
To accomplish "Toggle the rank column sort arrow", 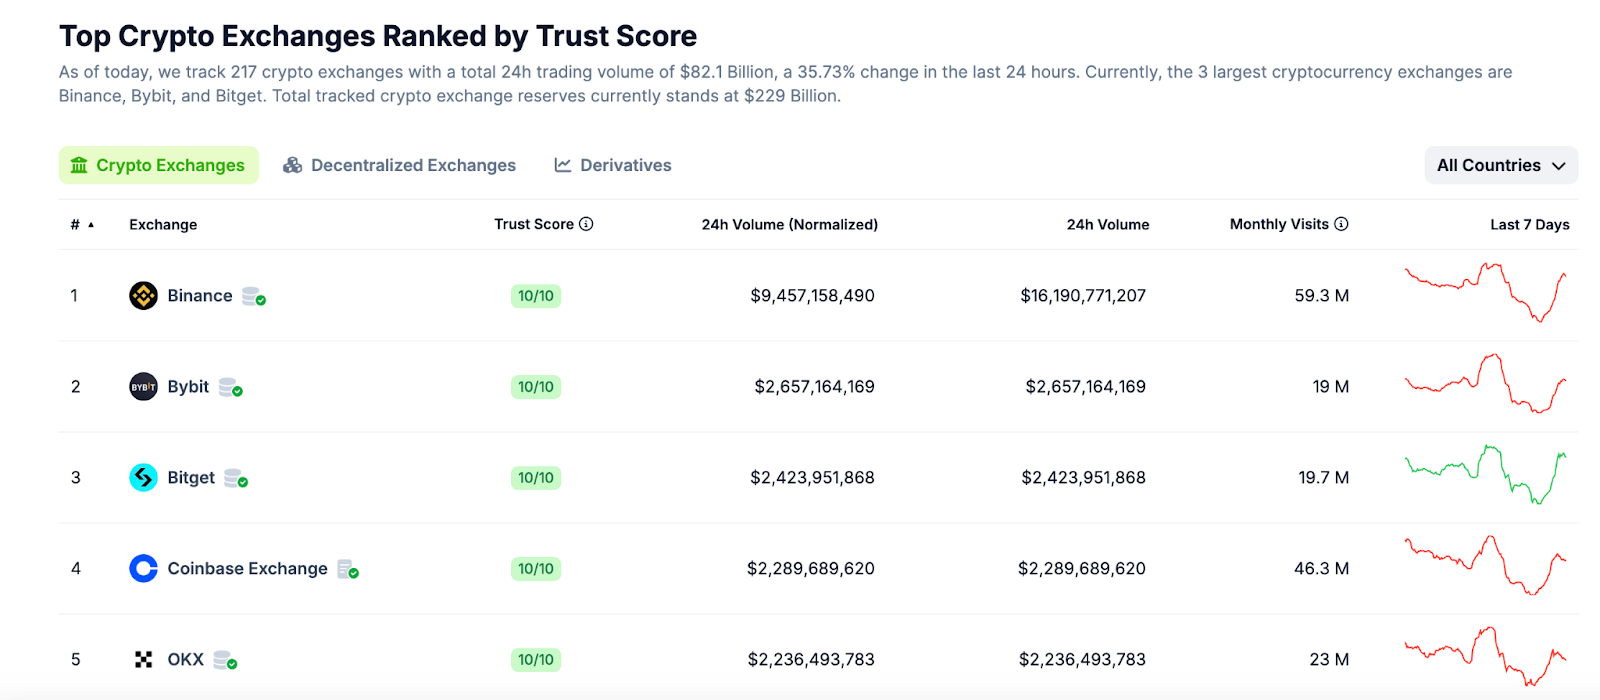I will (x=89, y=224).
